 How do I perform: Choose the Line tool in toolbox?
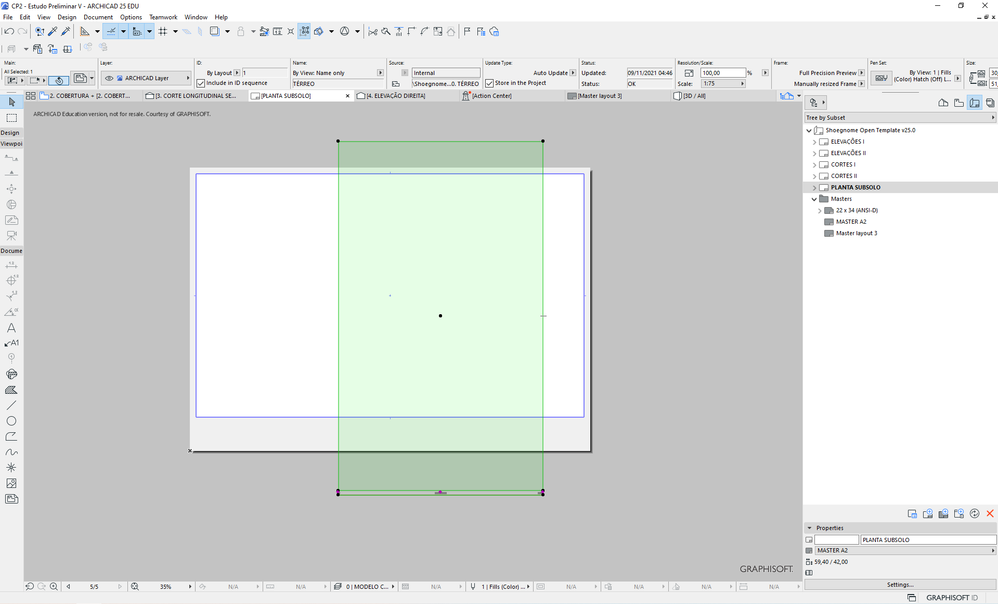[x=11, y=405]
